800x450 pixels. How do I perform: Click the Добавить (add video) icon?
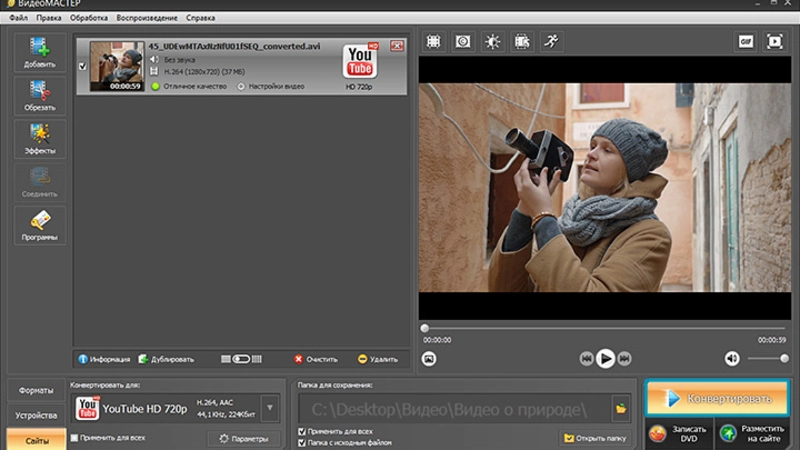point(40,52)
